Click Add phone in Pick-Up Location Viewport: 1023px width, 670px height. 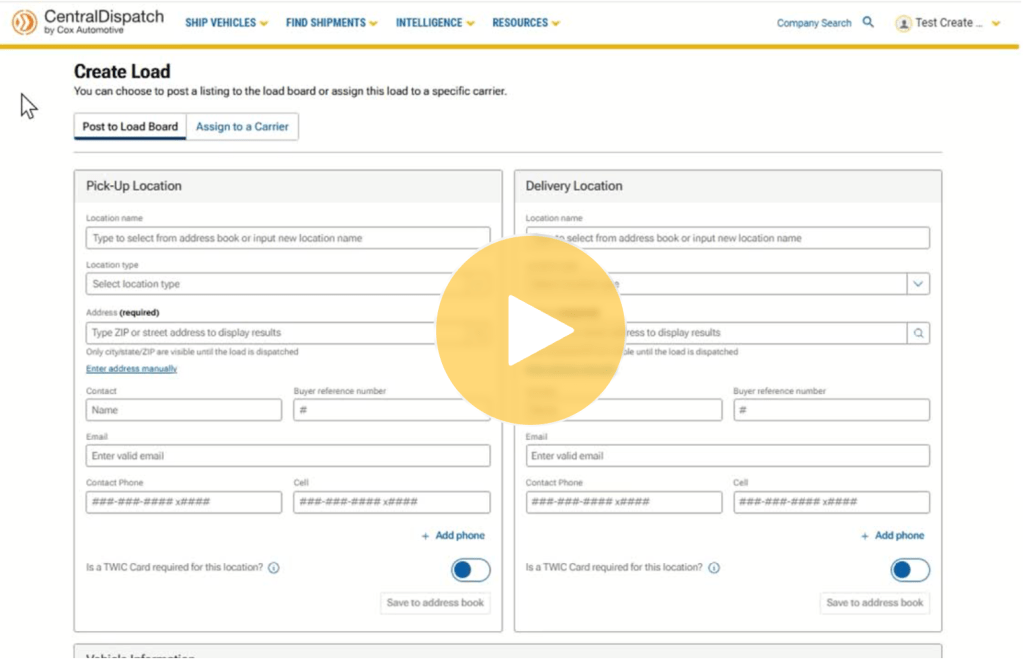[x=453, y=536]
